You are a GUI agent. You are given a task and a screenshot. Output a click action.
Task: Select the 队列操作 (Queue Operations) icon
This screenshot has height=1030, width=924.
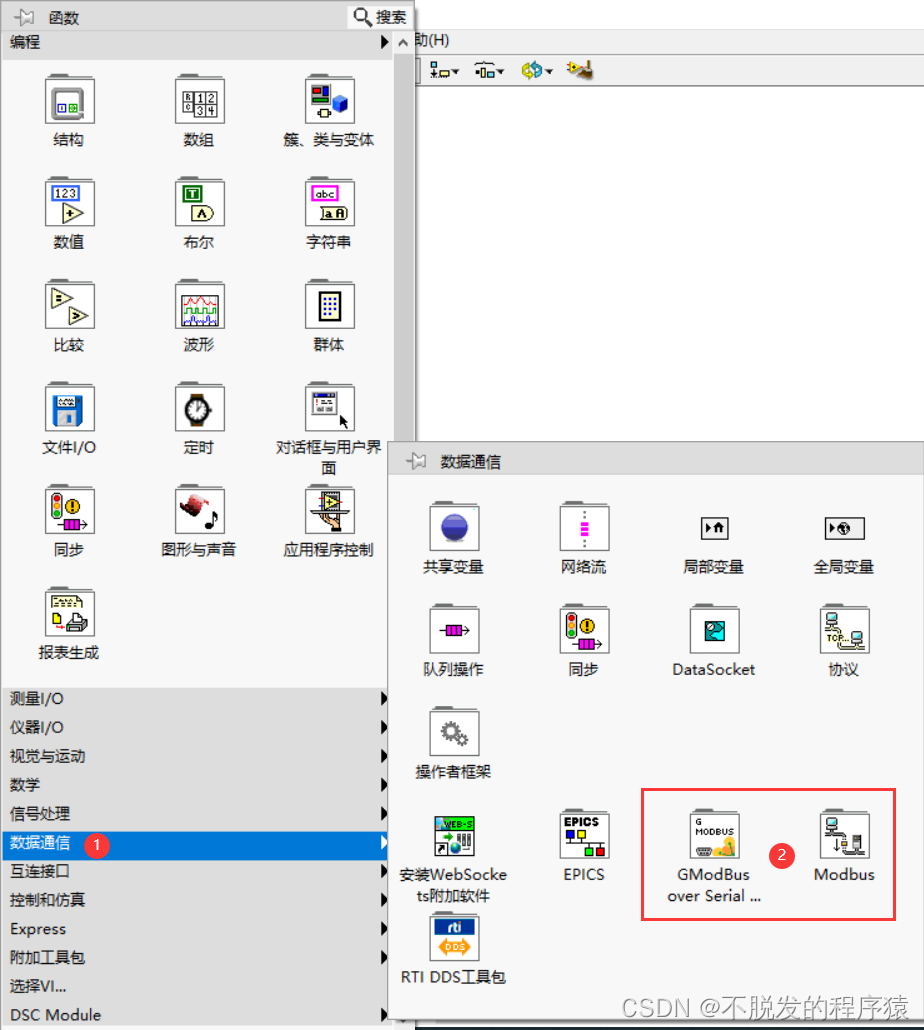pos(453,630)
